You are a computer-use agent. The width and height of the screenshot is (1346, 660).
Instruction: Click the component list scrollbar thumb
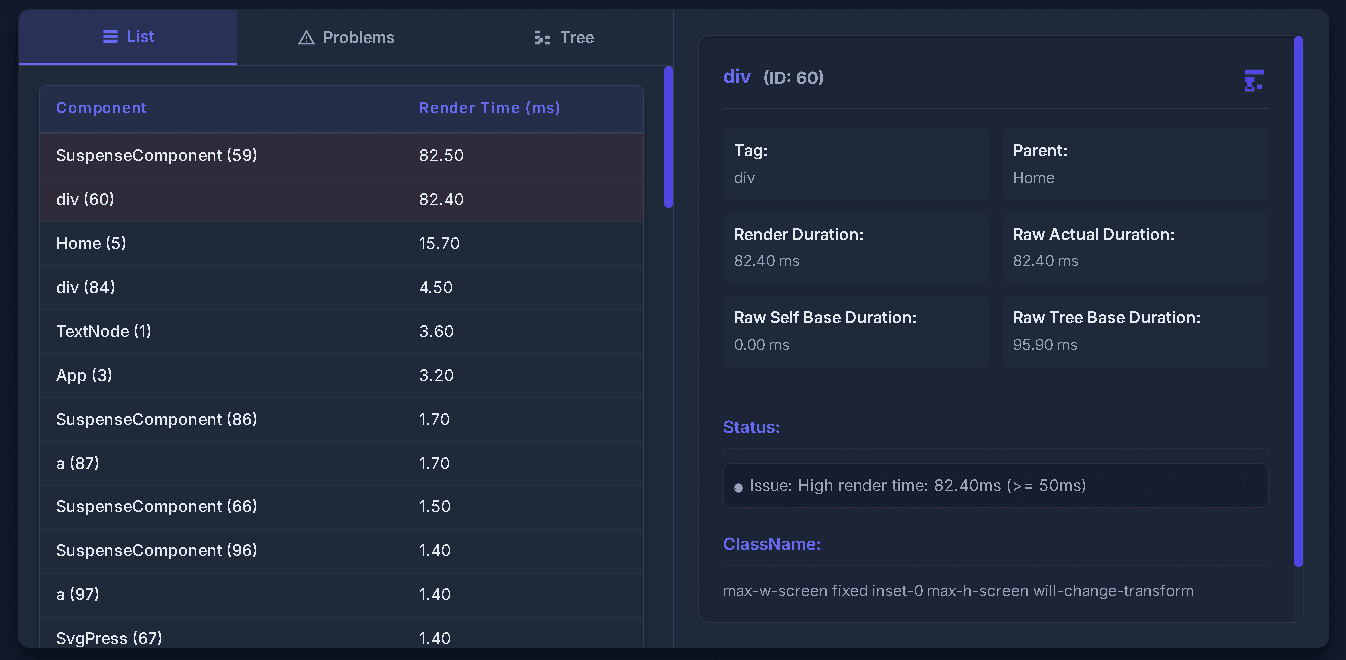pyautogui.click(x=668, y=137)
